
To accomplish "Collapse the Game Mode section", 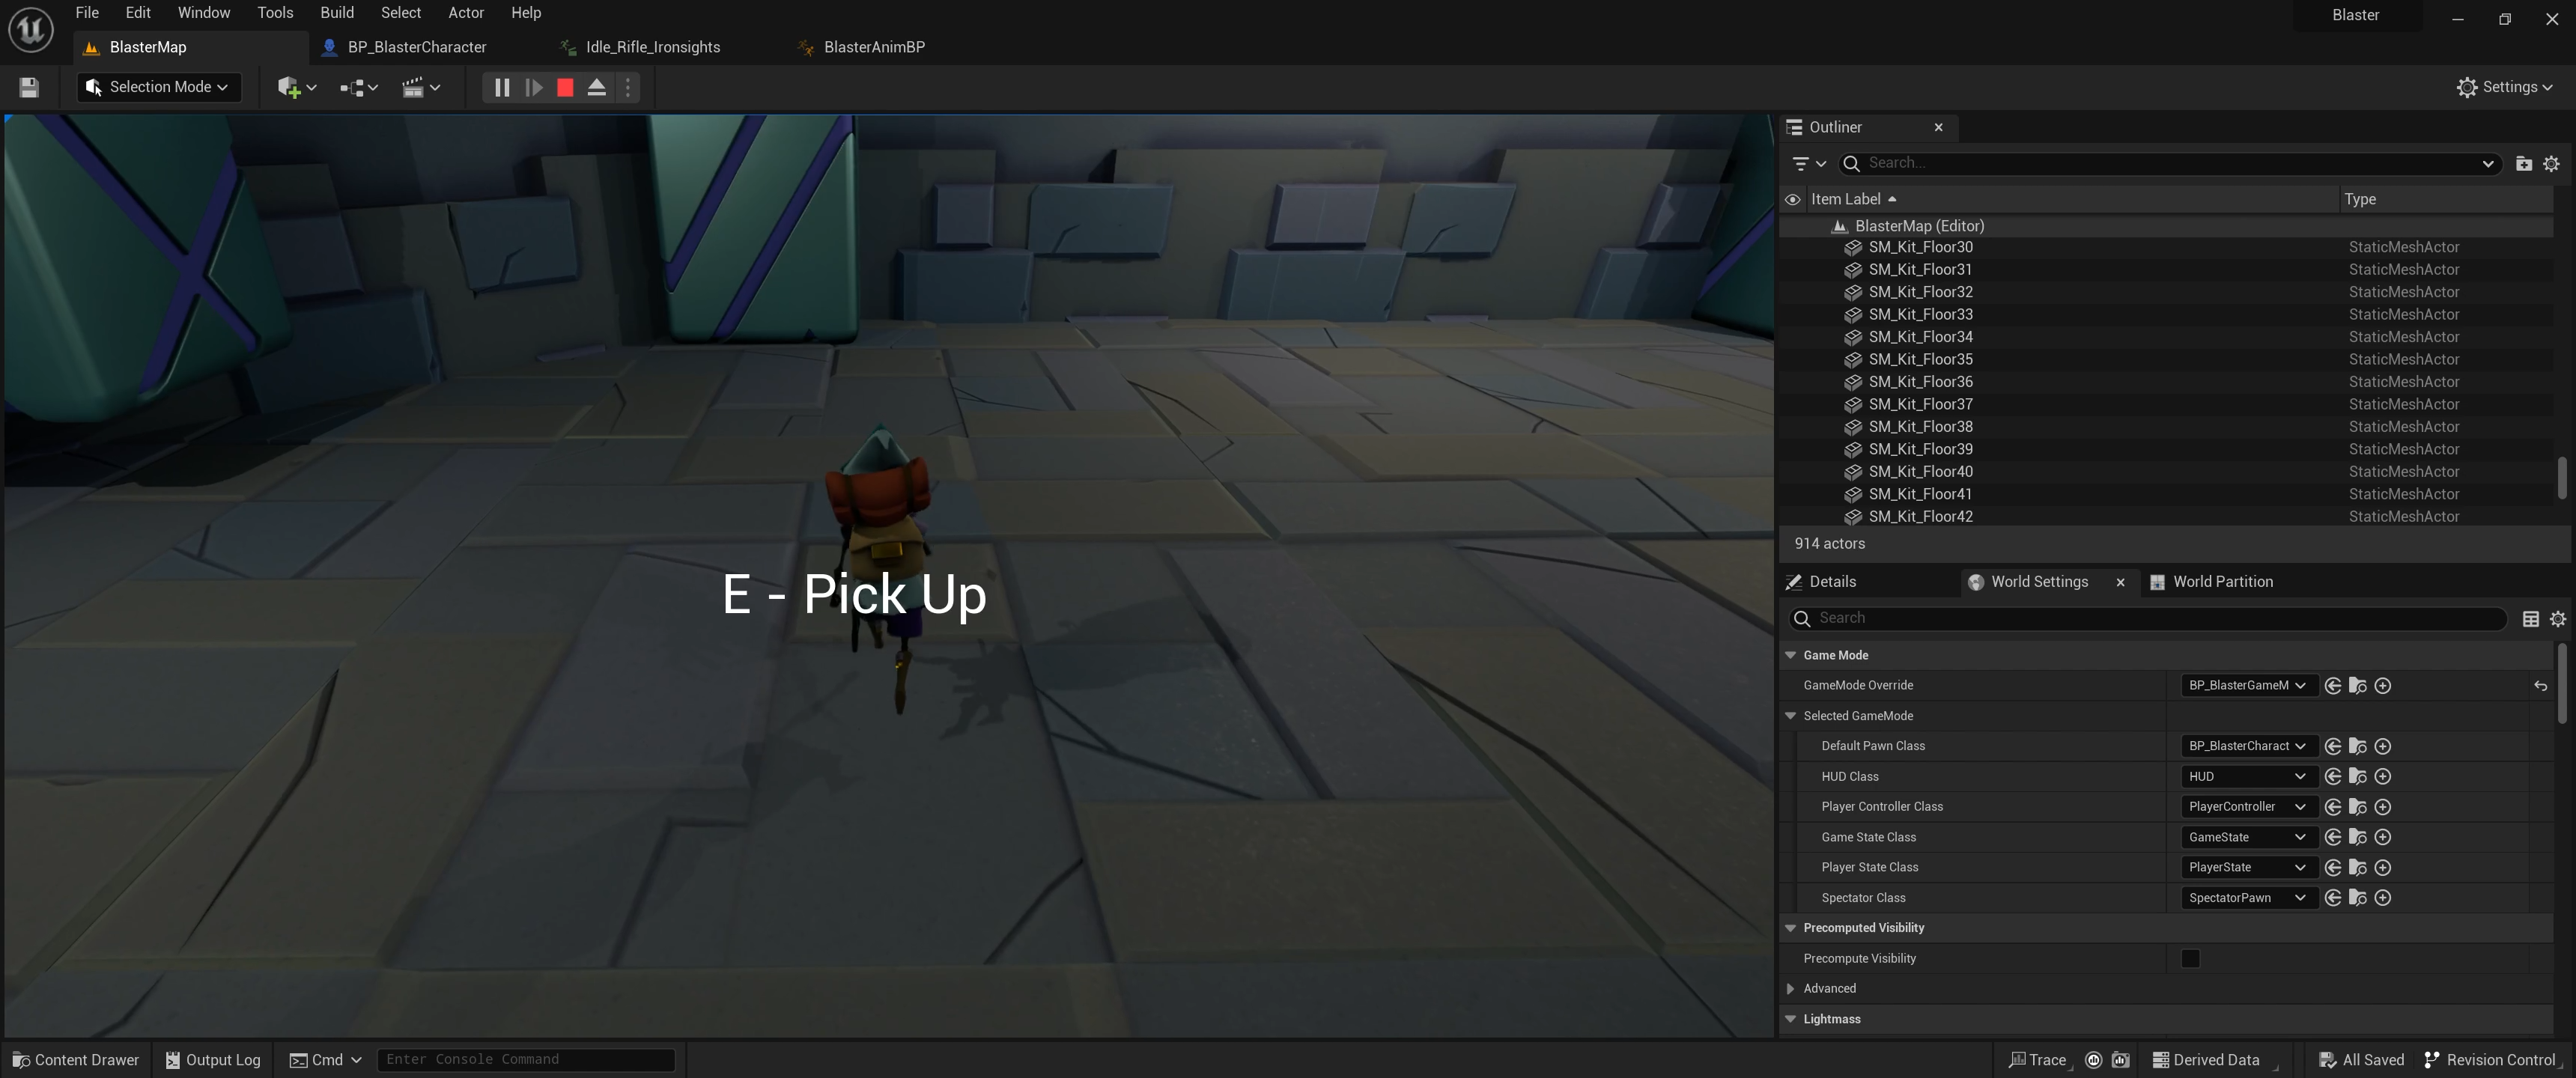I will click(1790, 656).
